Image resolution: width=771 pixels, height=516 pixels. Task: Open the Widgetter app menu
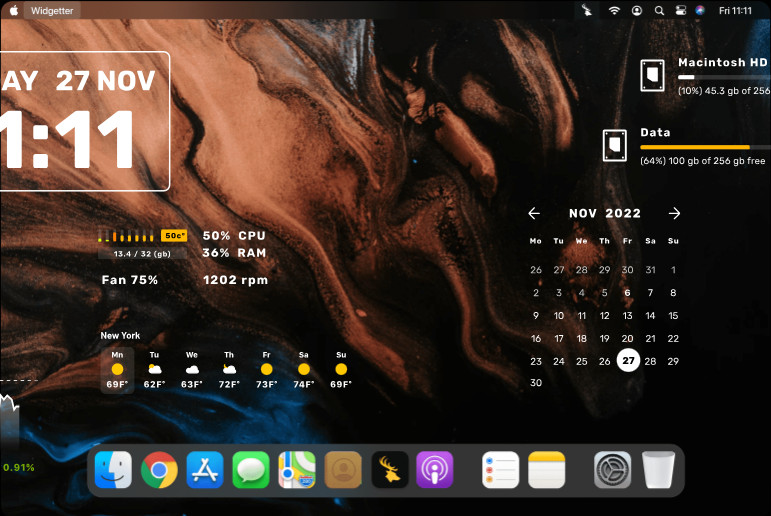click(52, 10)
